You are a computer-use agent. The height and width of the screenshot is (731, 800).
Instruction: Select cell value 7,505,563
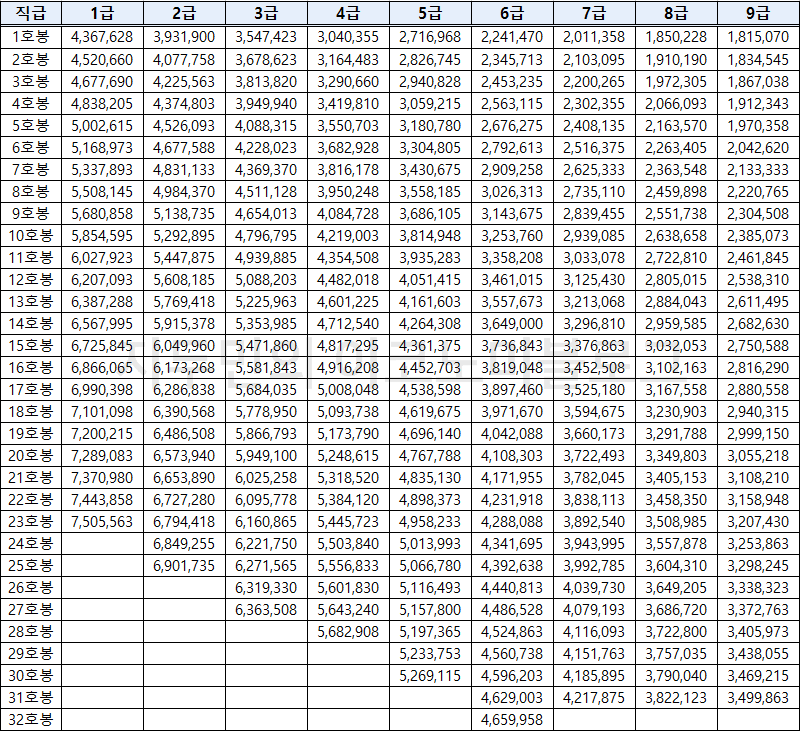click(x=102, y=521)
